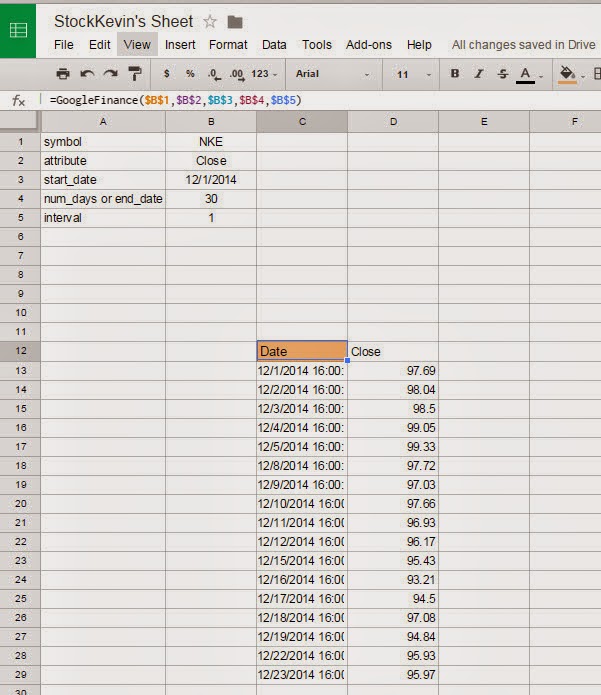
Task: Click the Print icon in toolbar
Action: [x=63, y=74]
